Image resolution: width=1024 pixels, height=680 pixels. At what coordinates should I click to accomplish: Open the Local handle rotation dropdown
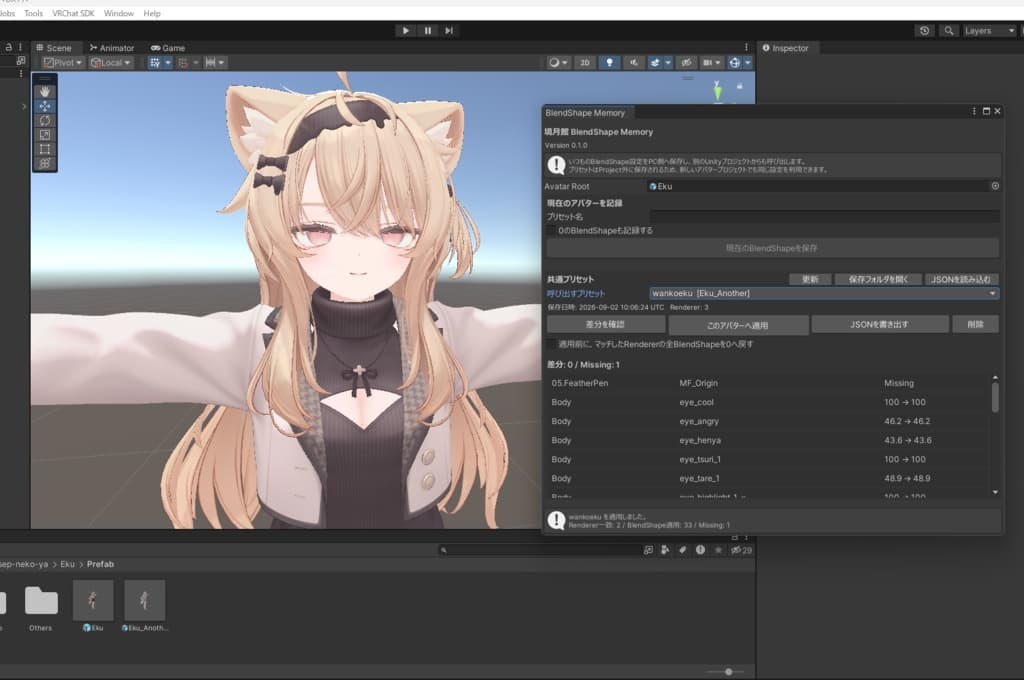[111, 63]
